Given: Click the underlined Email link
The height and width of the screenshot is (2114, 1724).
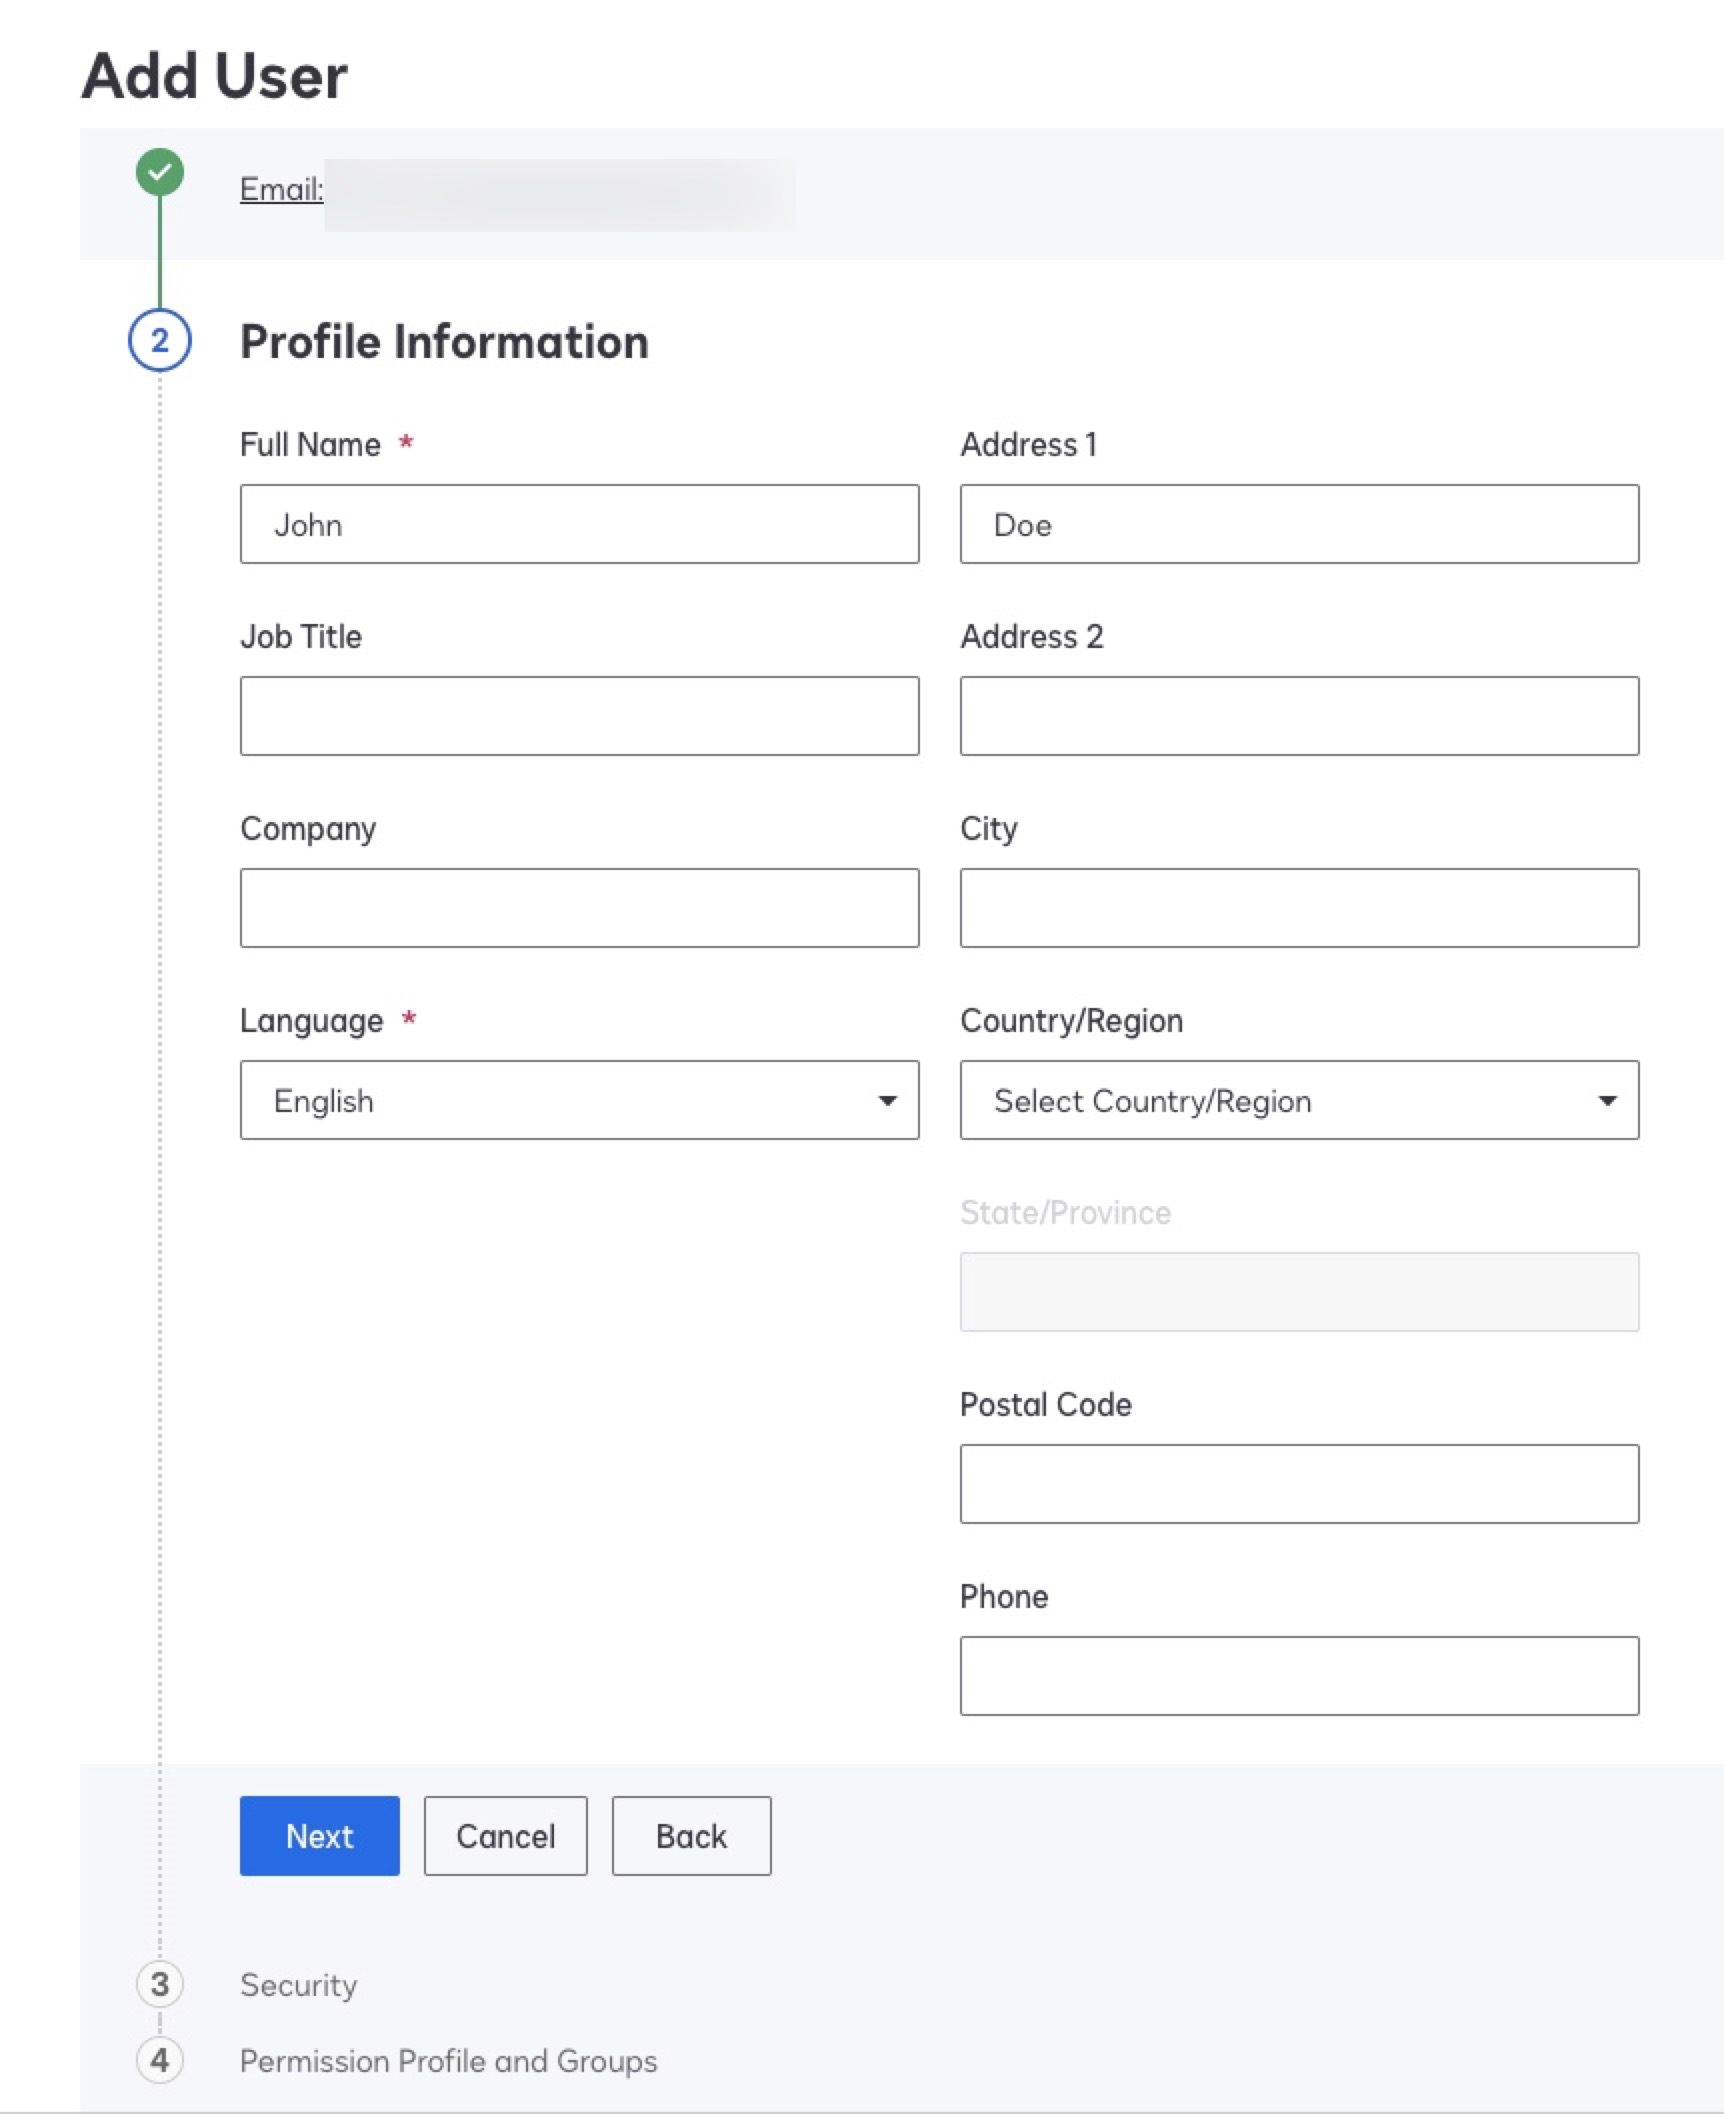Looking at the screenshot, I should point(281,190).
